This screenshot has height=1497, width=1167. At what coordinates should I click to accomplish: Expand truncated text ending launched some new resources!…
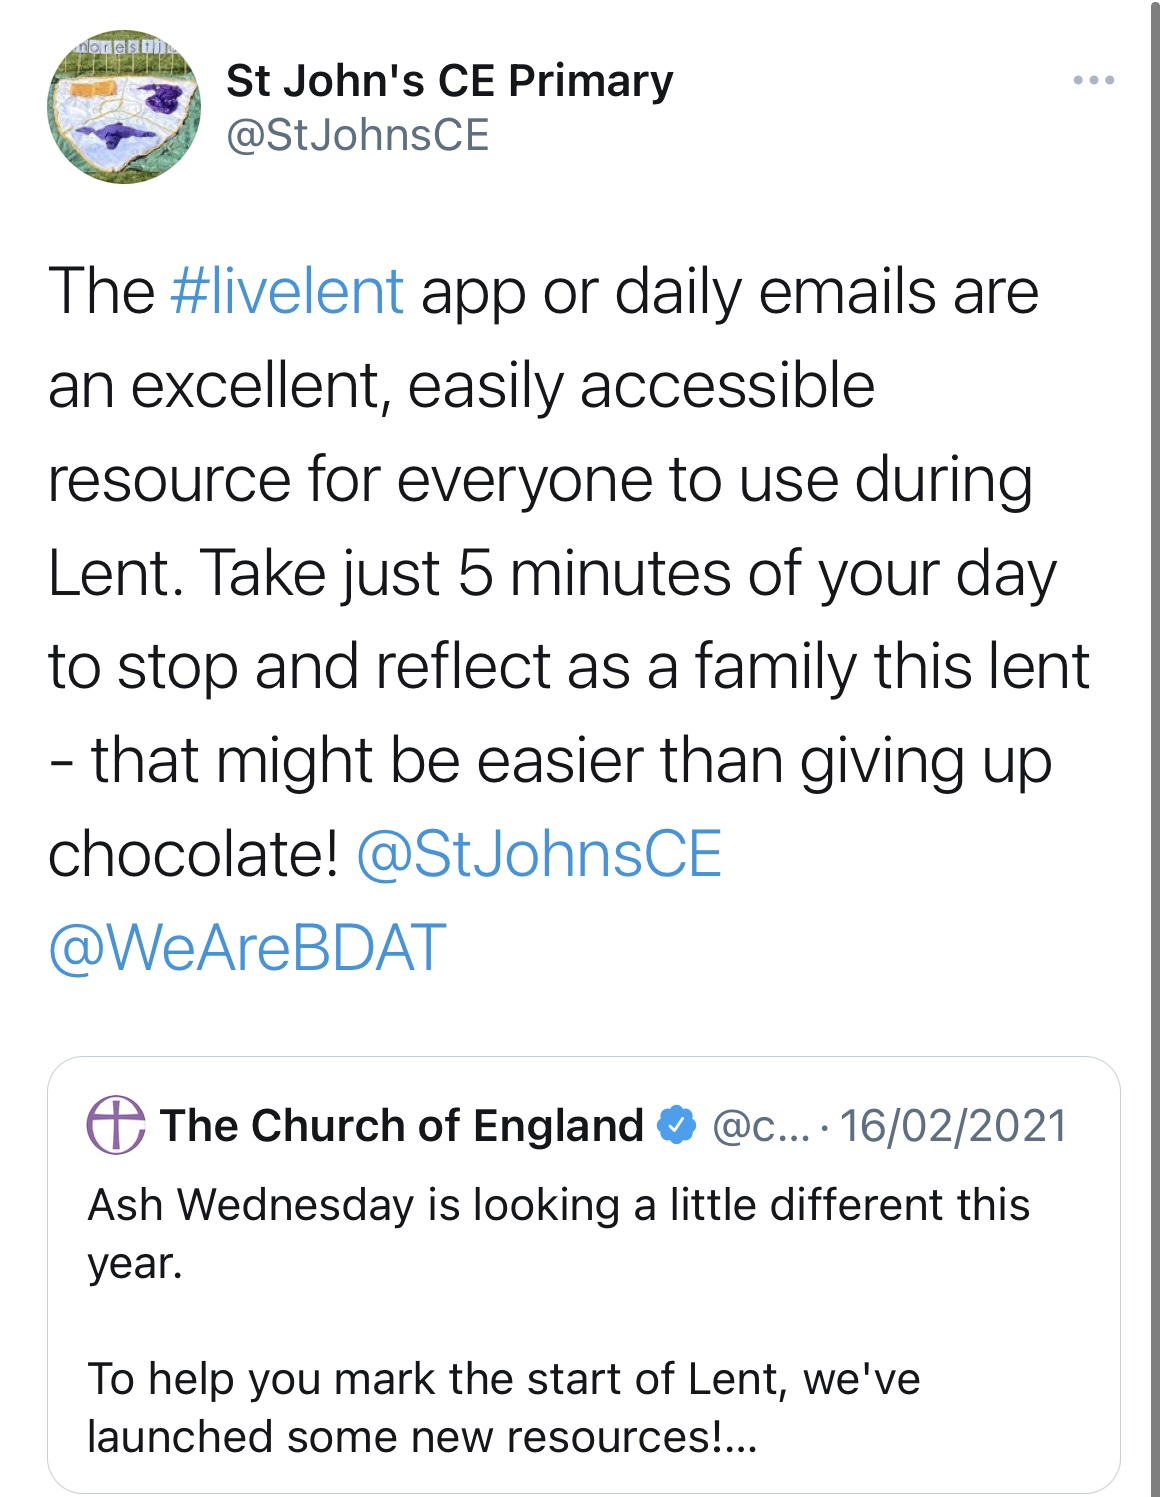(422, 1437)
